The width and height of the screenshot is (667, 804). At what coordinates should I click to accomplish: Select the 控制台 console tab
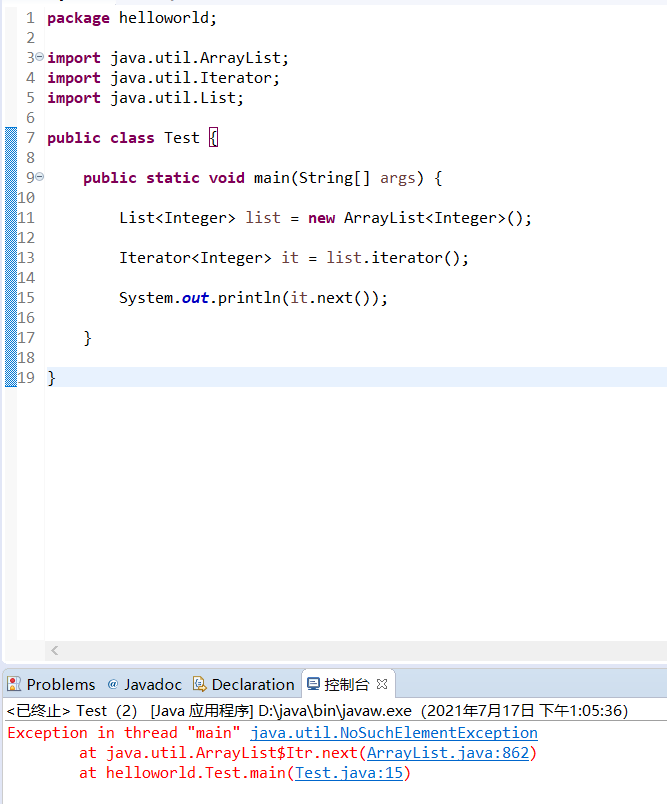(347, 685)
